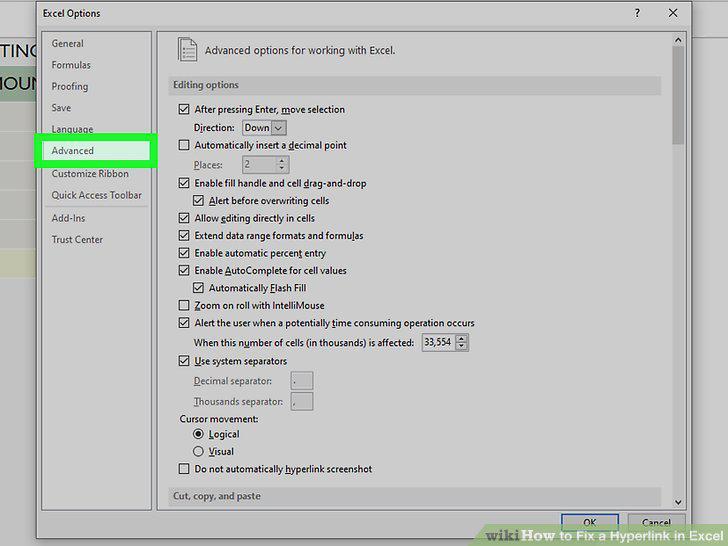This screenshot has height=546, width=728.
Task: Toggle Alert before overwriting cells
Action: 198,201
